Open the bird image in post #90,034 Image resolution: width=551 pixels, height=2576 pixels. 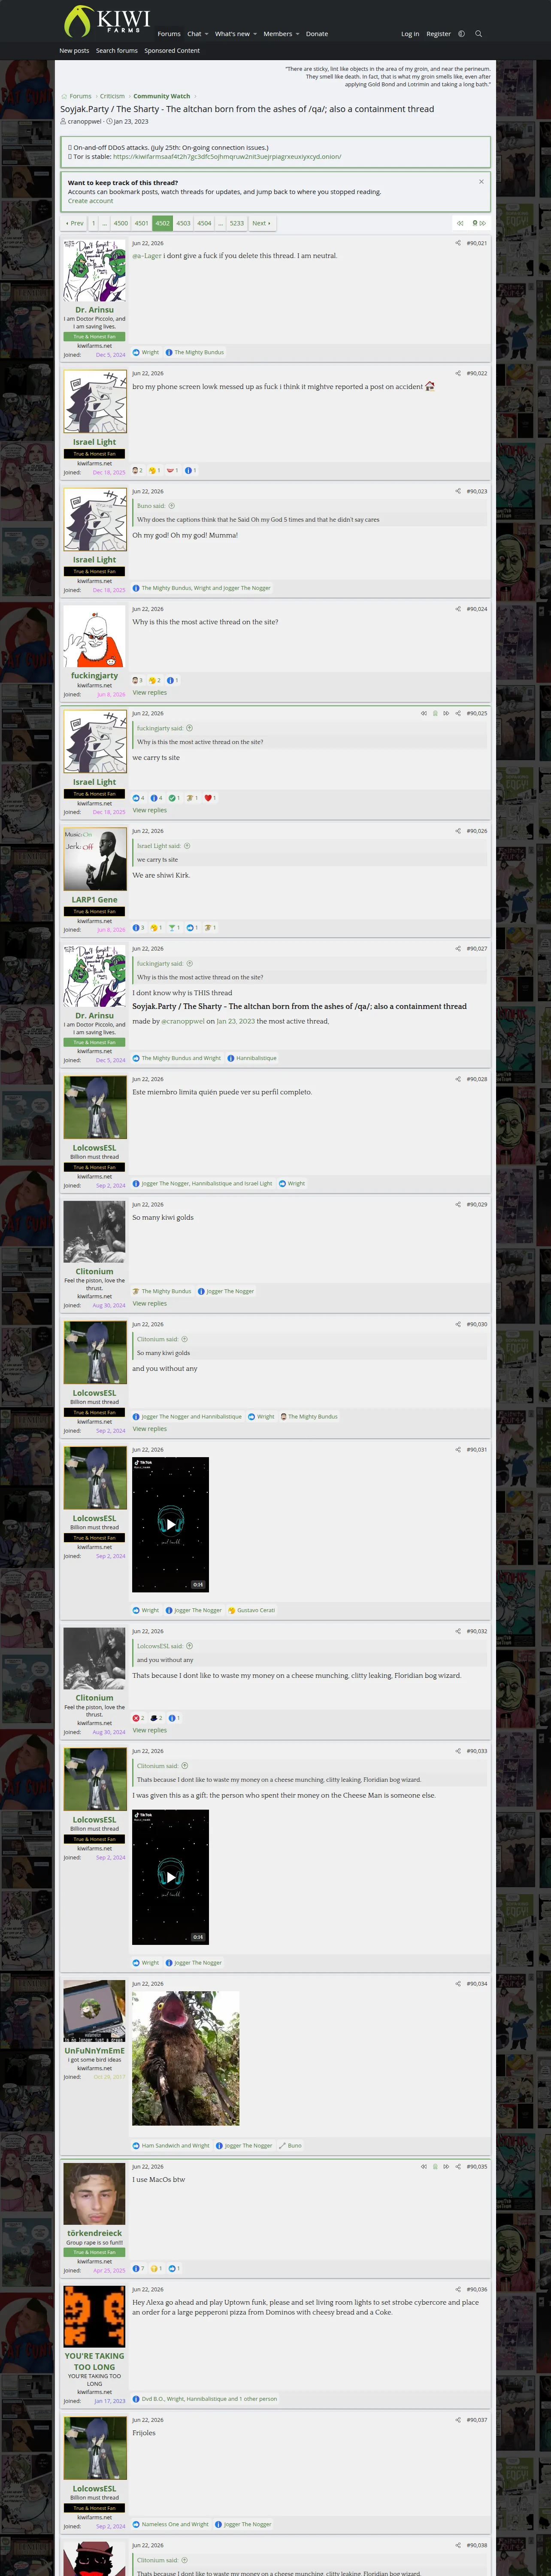click(186, 2058)
